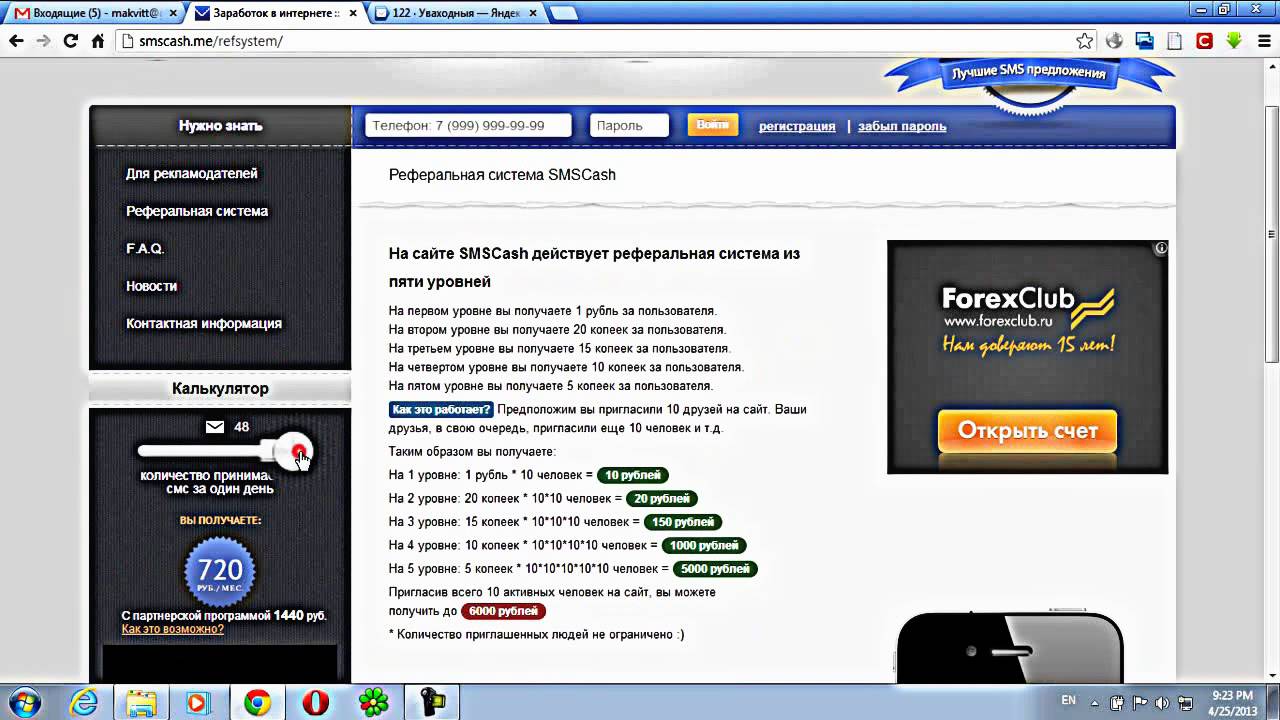Go forward in browser history

point(43,41)
